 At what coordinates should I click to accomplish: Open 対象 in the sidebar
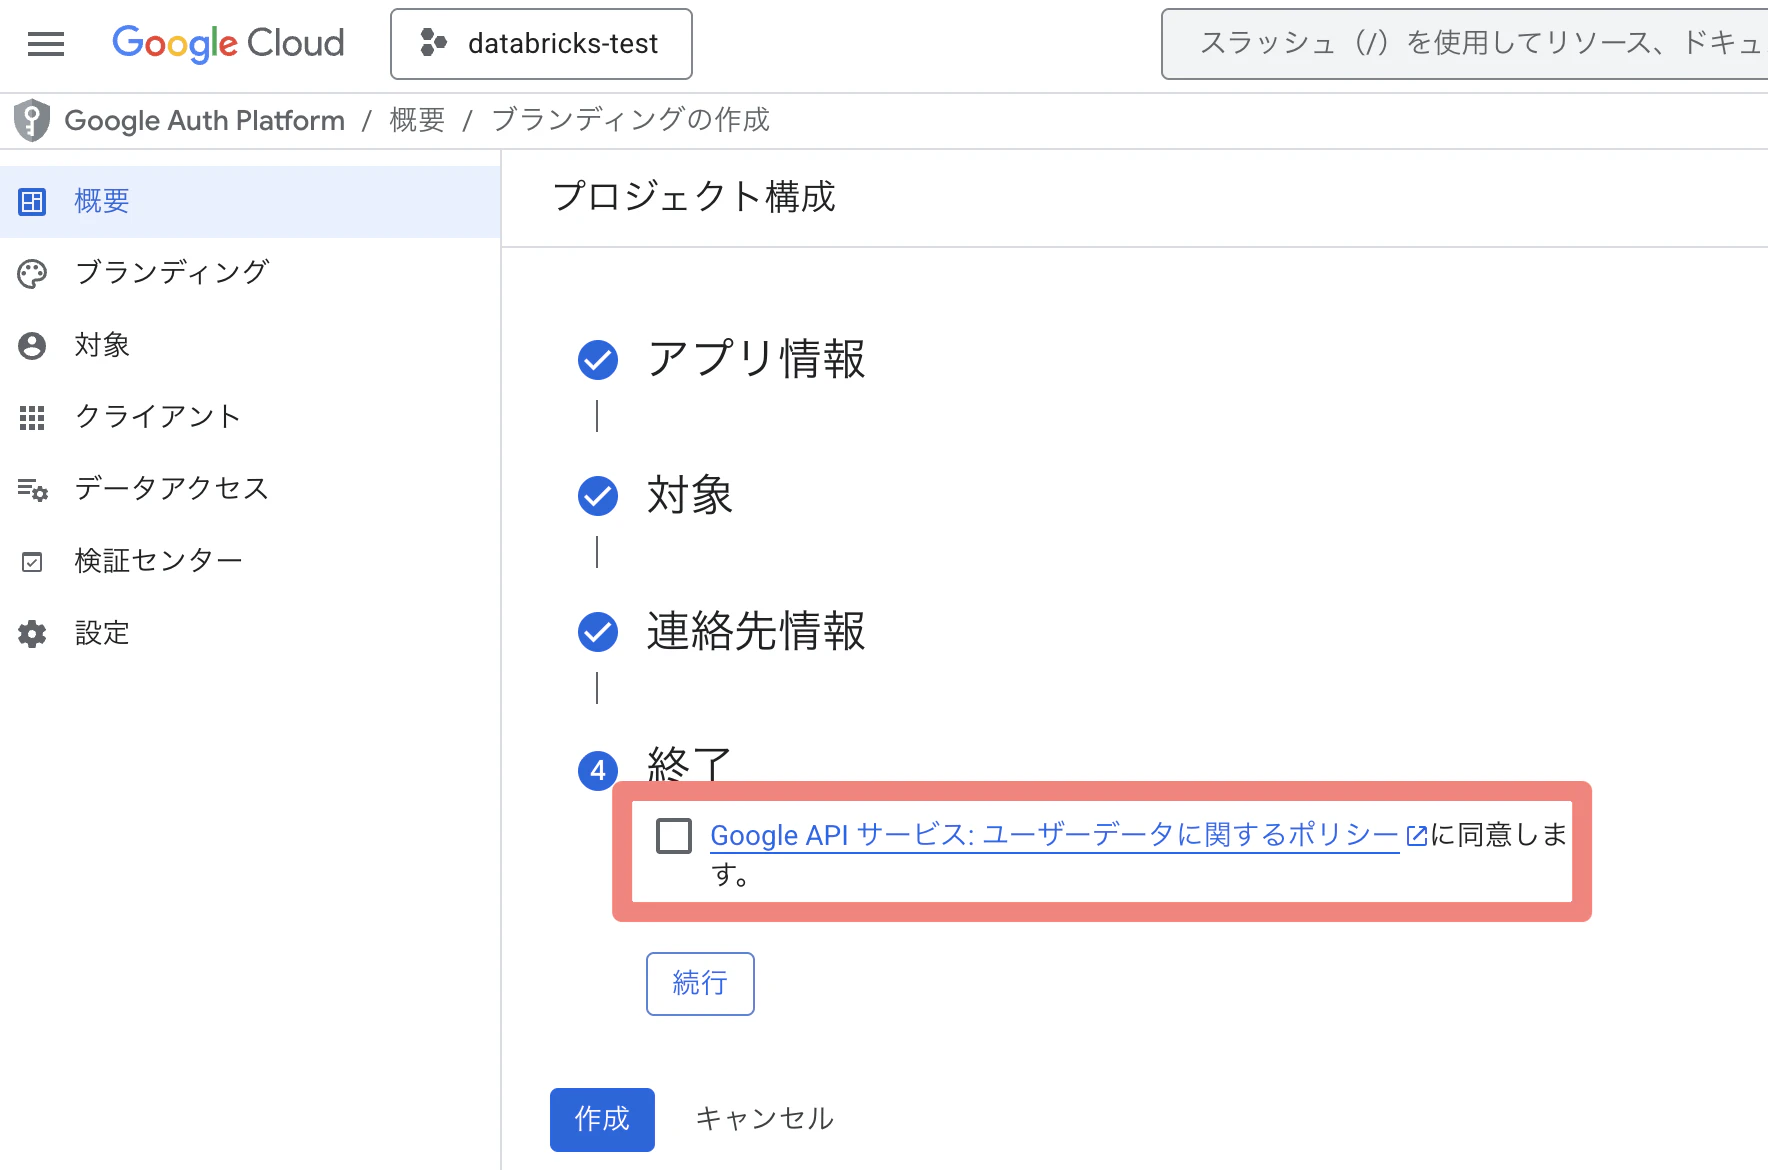pyautogui.click(x=250, y=345)
